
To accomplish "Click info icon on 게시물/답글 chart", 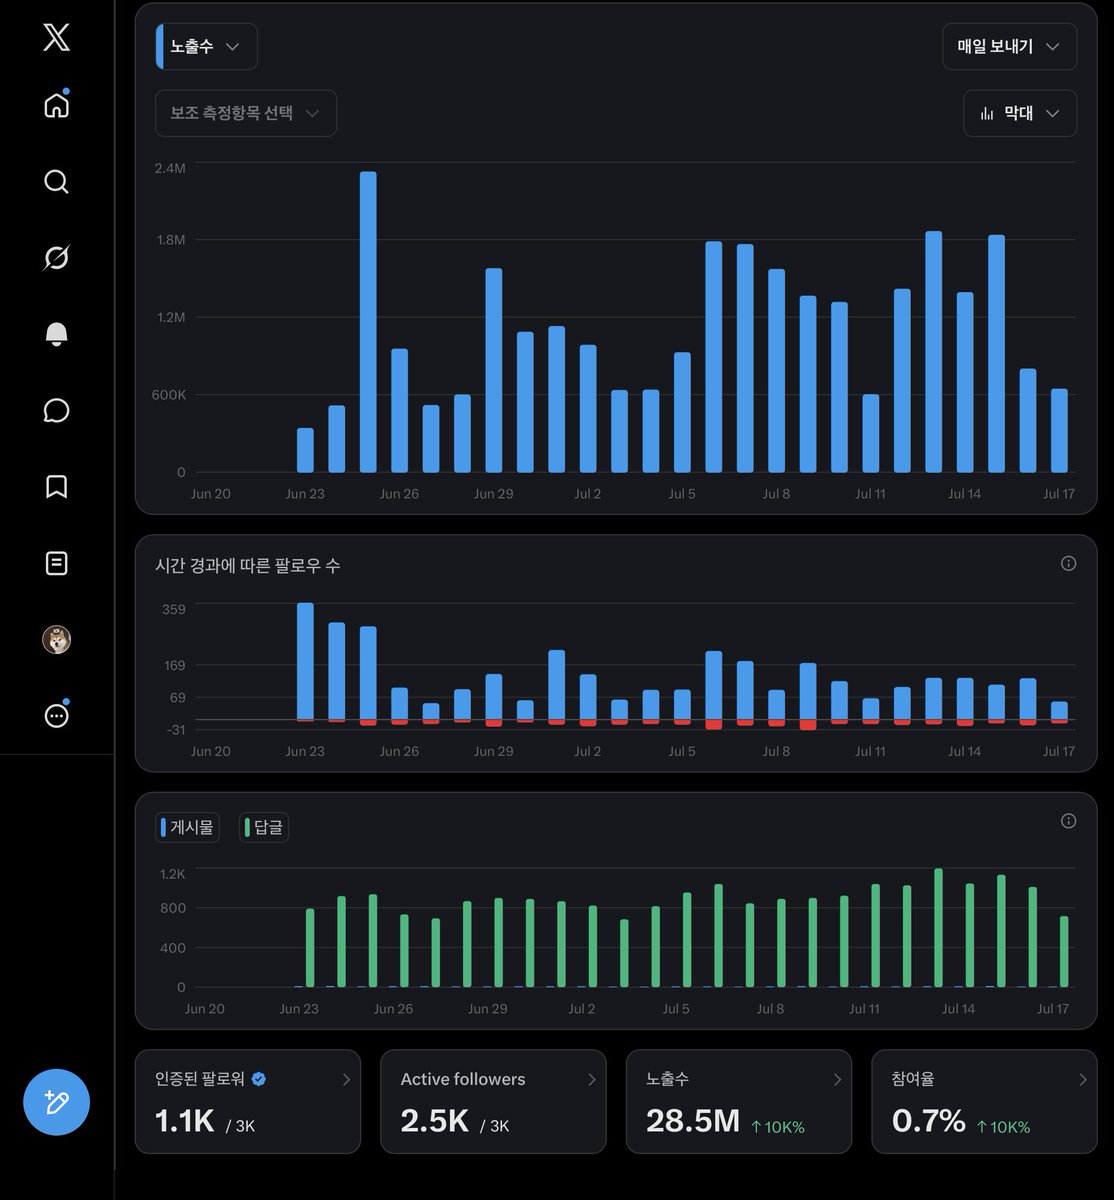I will click(x=1068, y=821).
